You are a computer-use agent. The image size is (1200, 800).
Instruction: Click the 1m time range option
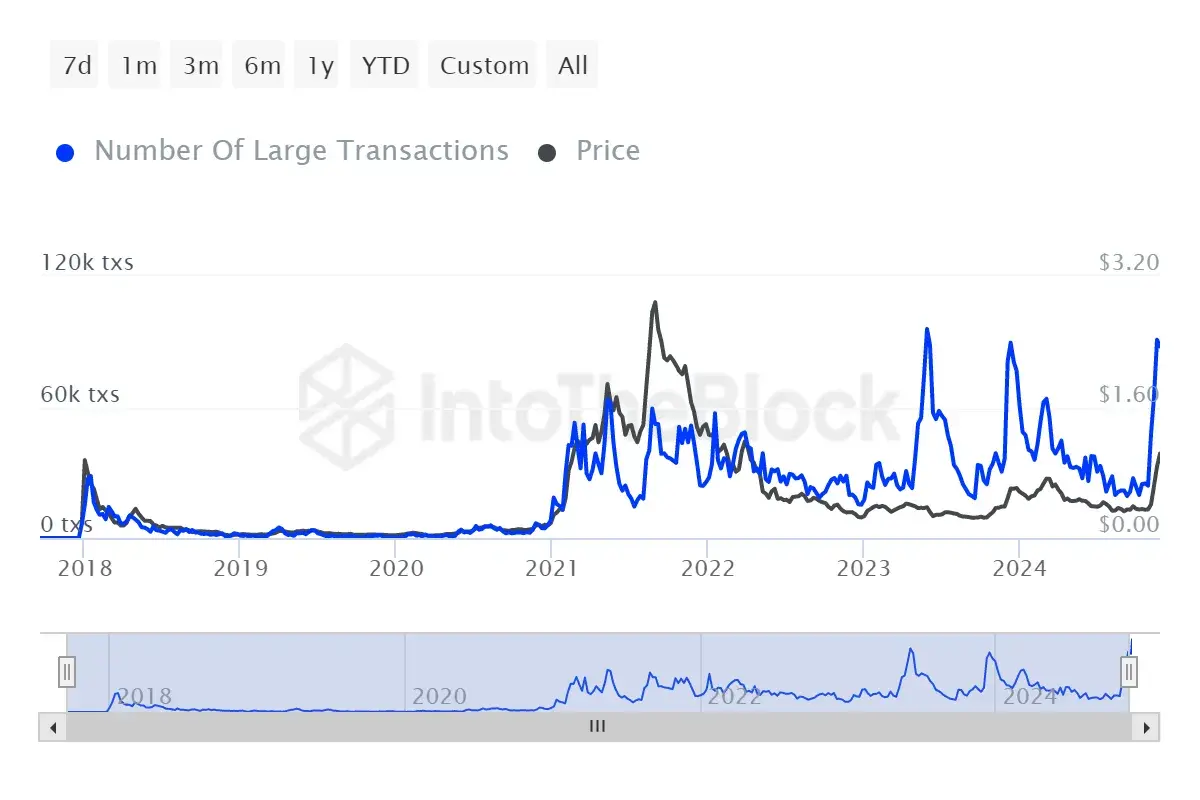[x=135, y=64]
